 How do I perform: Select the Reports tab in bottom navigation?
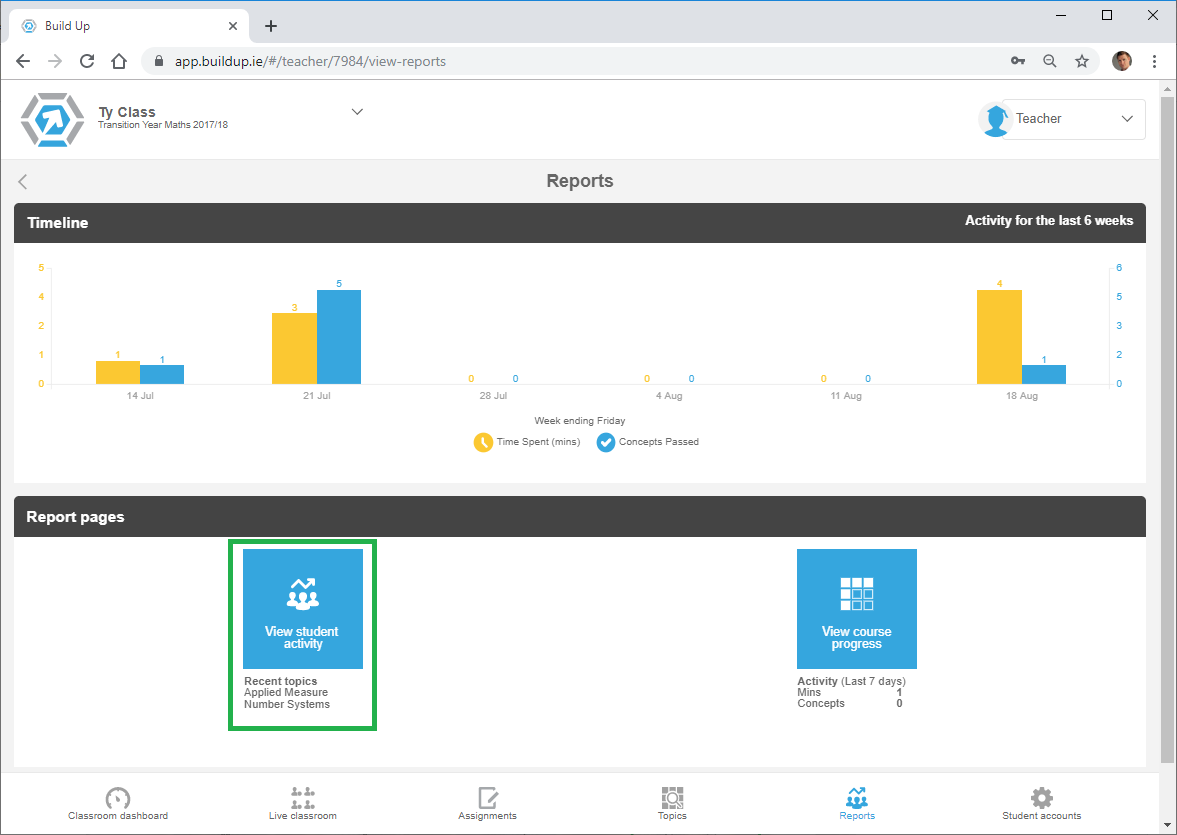tap(857, 802)
